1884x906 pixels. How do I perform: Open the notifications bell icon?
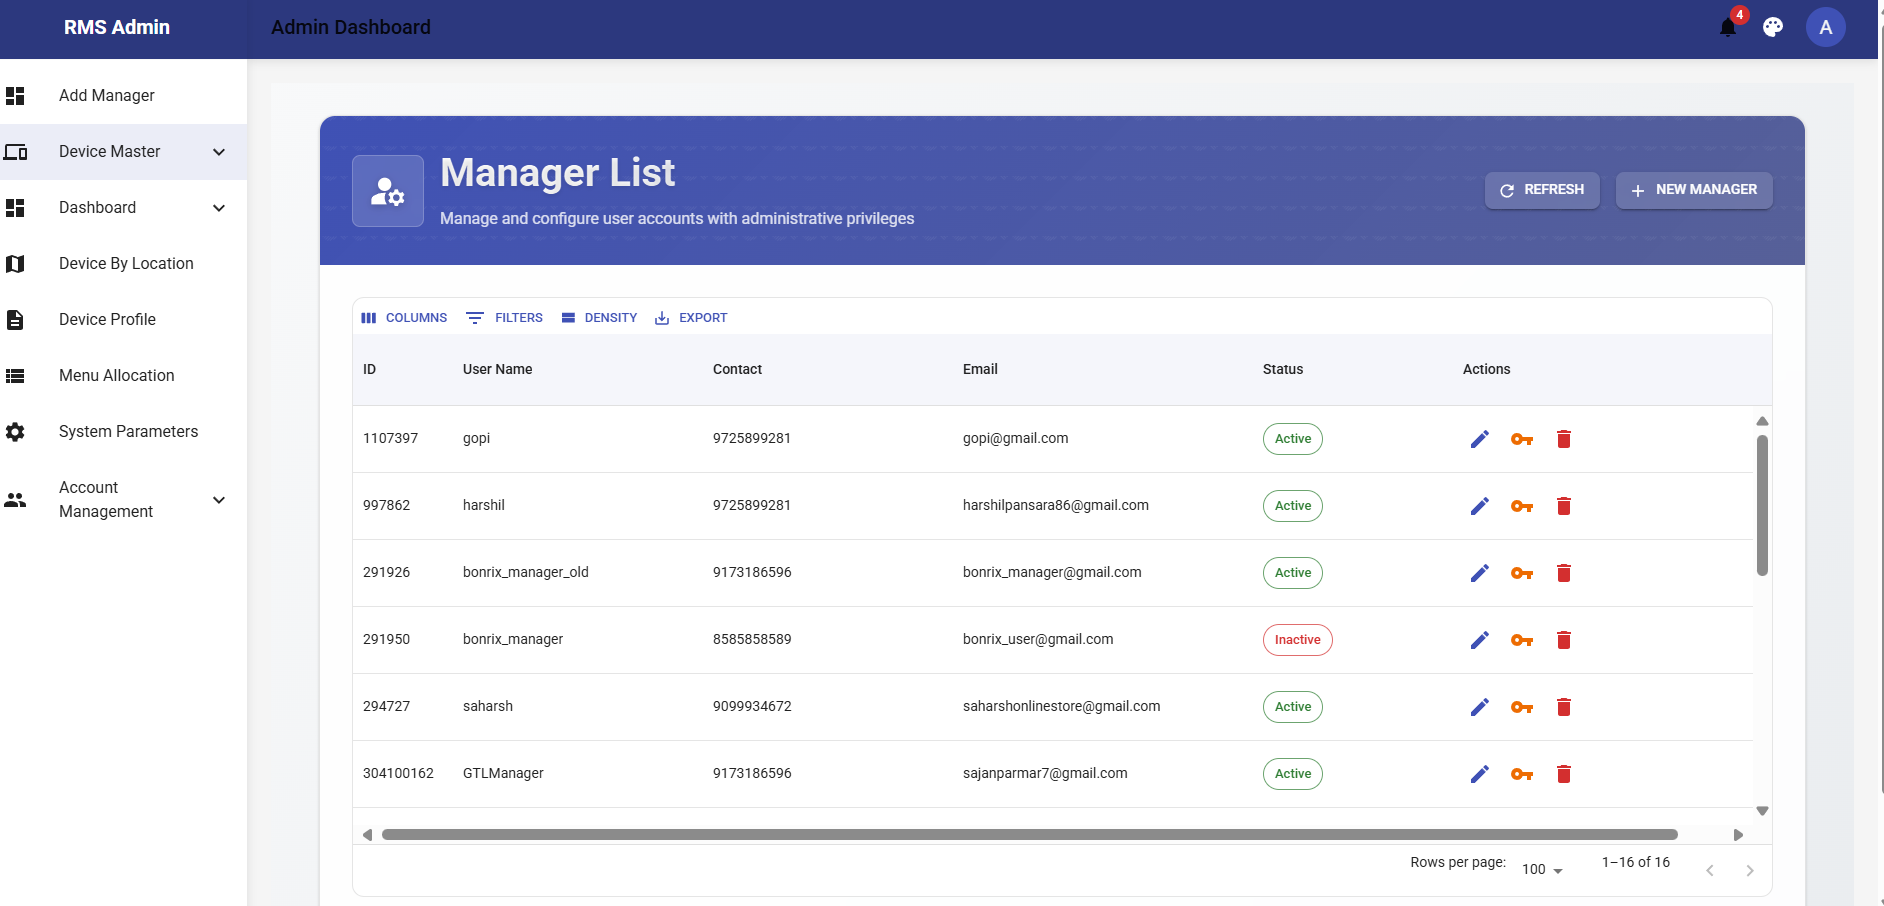(1727, 28)
